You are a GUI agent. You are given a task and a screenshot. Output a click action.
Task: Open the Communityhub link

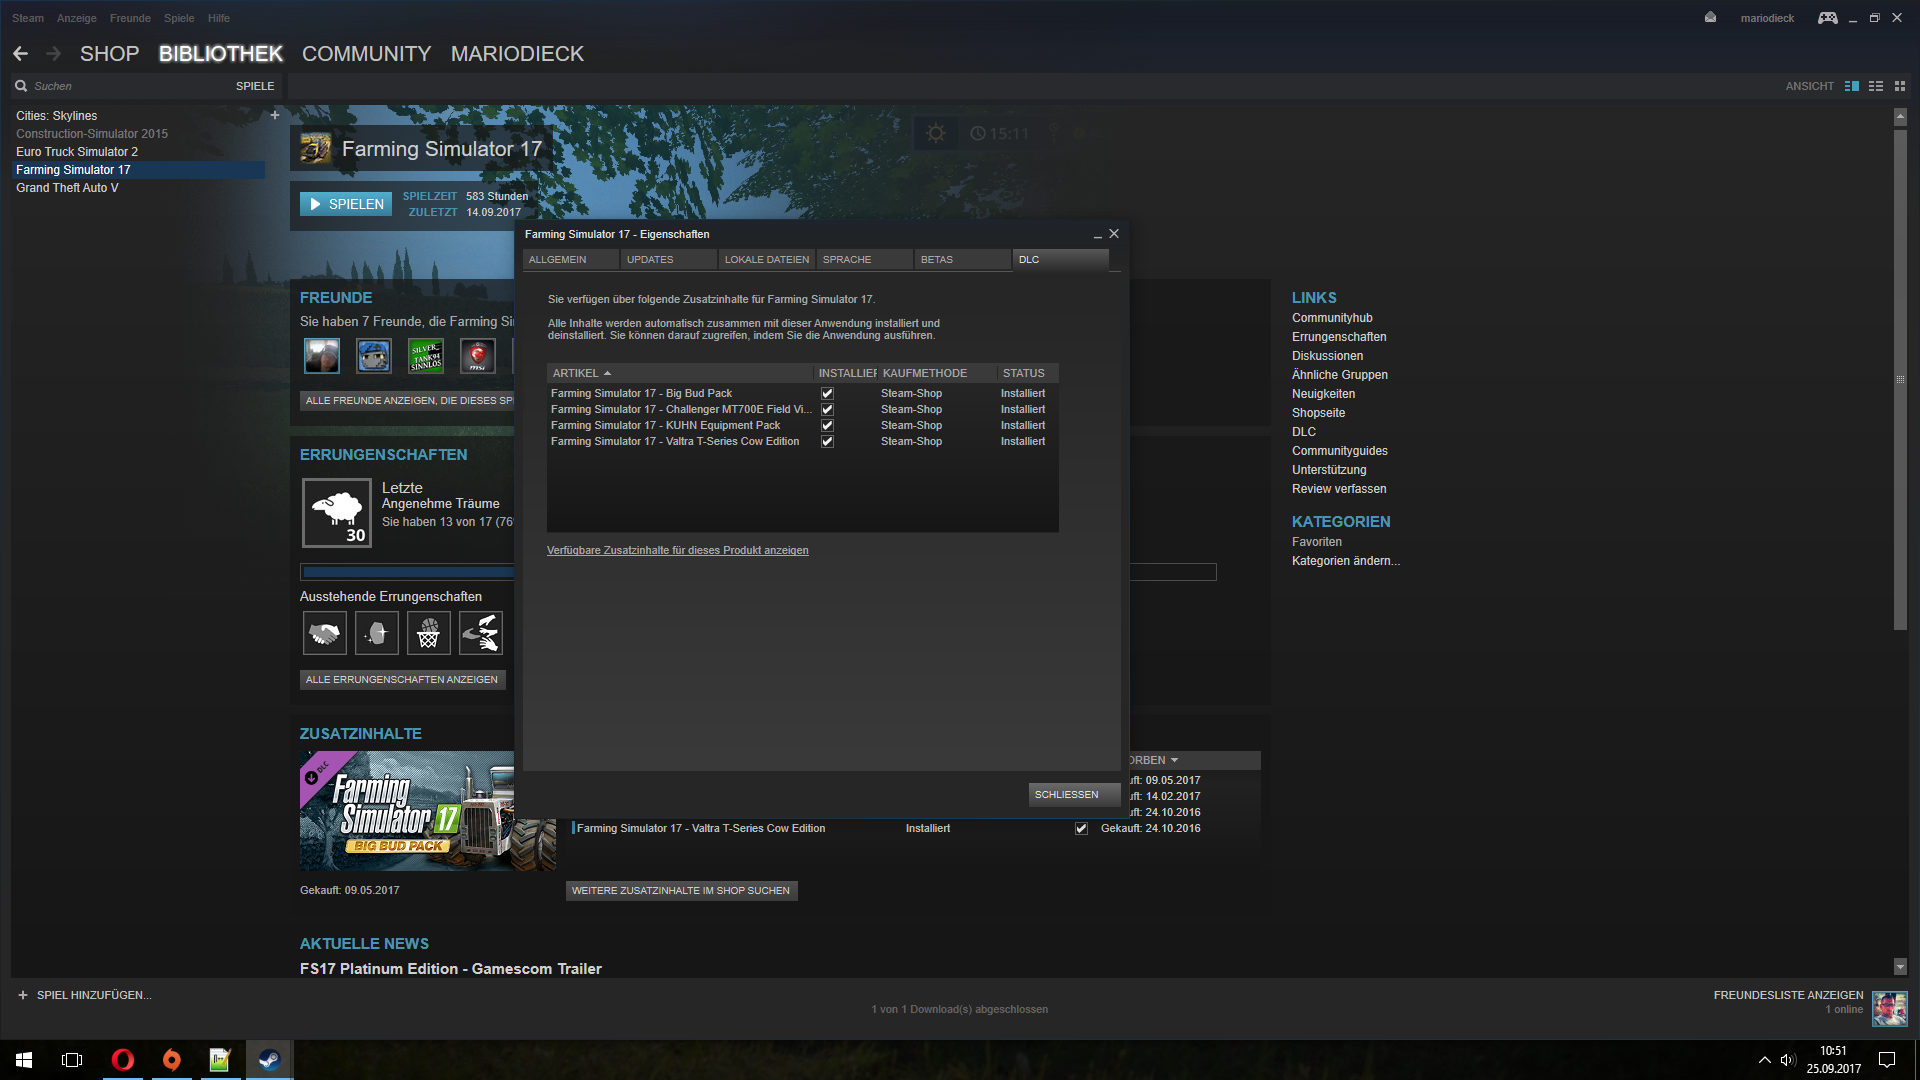coord(1332,318)
